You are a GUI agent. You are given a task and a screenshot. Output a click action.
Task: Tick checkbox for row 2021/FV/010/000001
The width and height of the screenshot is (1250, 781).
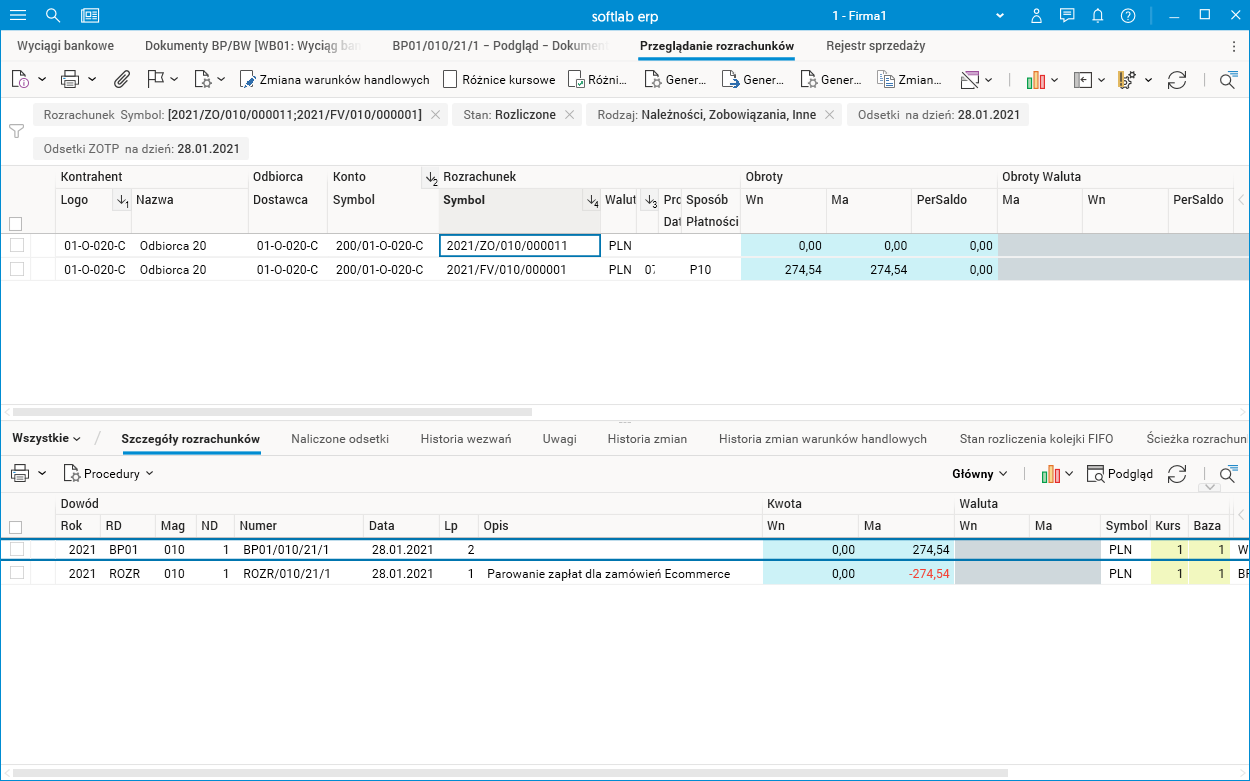(16, 269)
